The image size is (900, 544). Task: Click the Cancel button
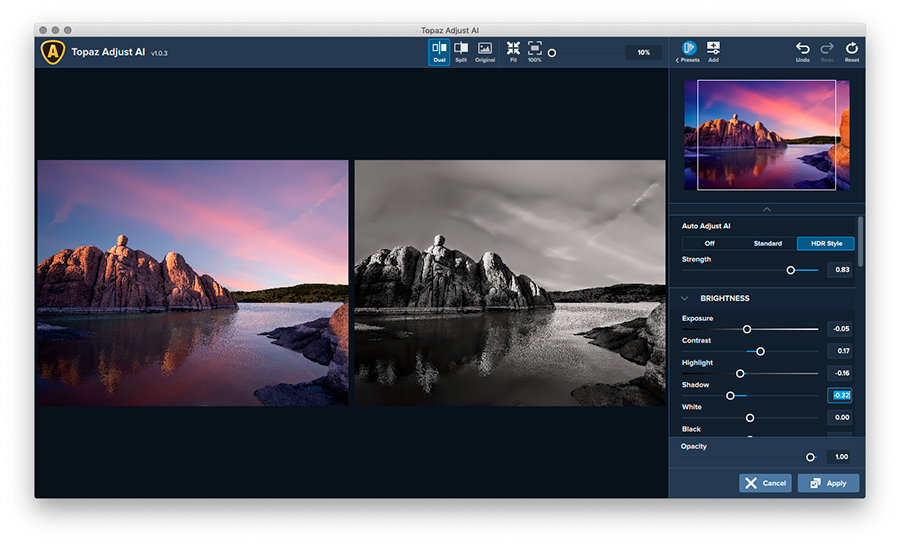[x=765, y=483]
